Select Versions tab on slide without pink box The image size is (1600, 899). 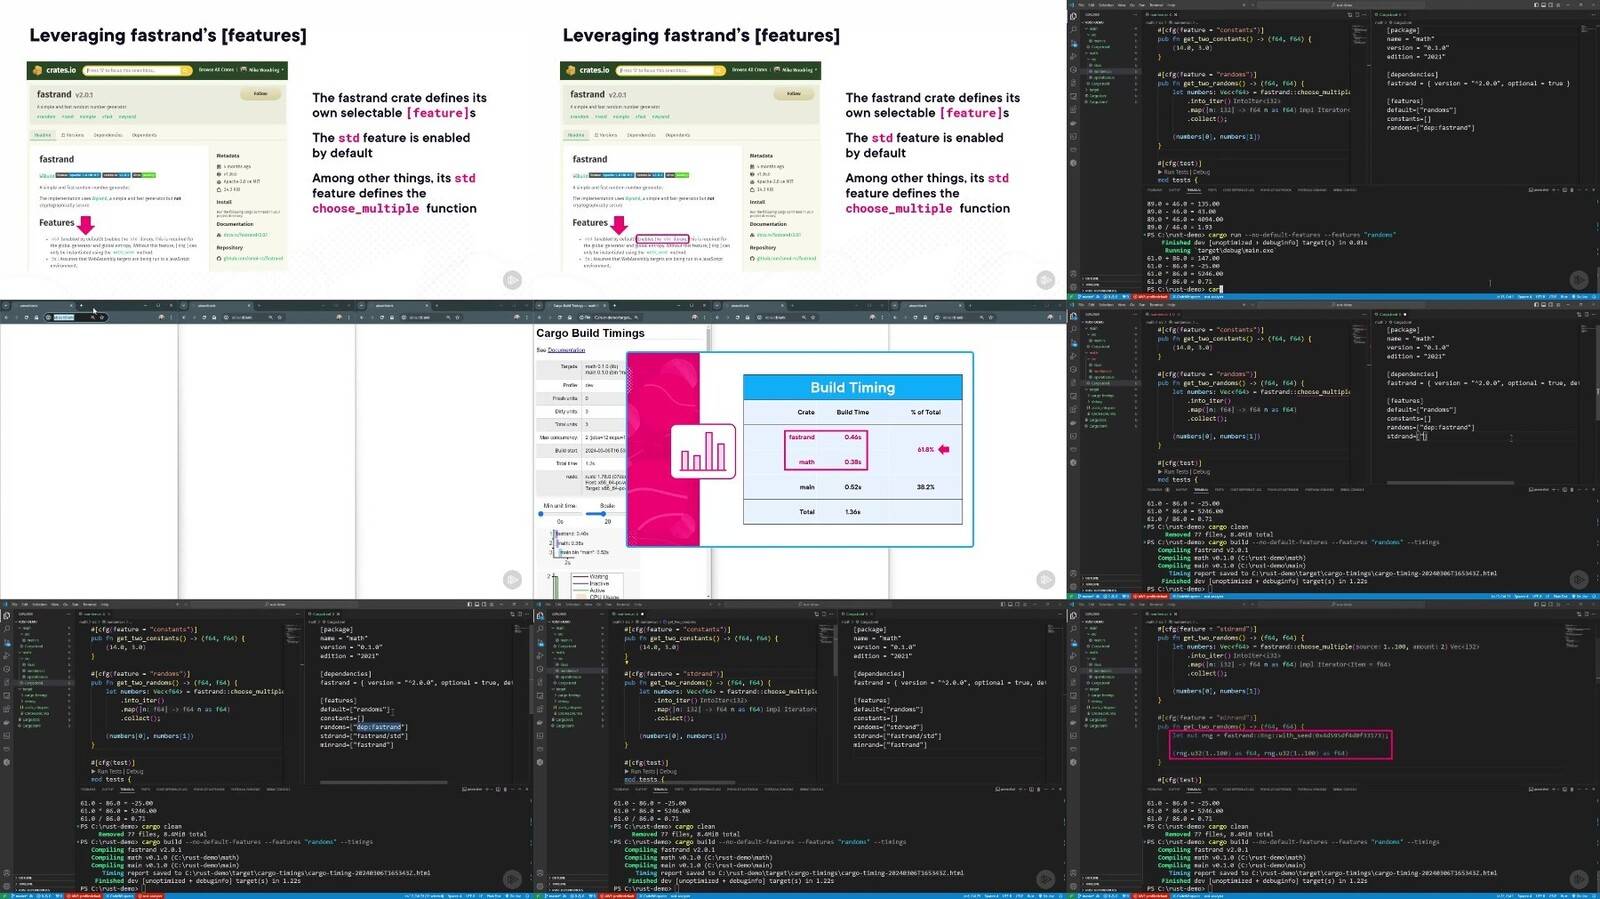(73, 135)
